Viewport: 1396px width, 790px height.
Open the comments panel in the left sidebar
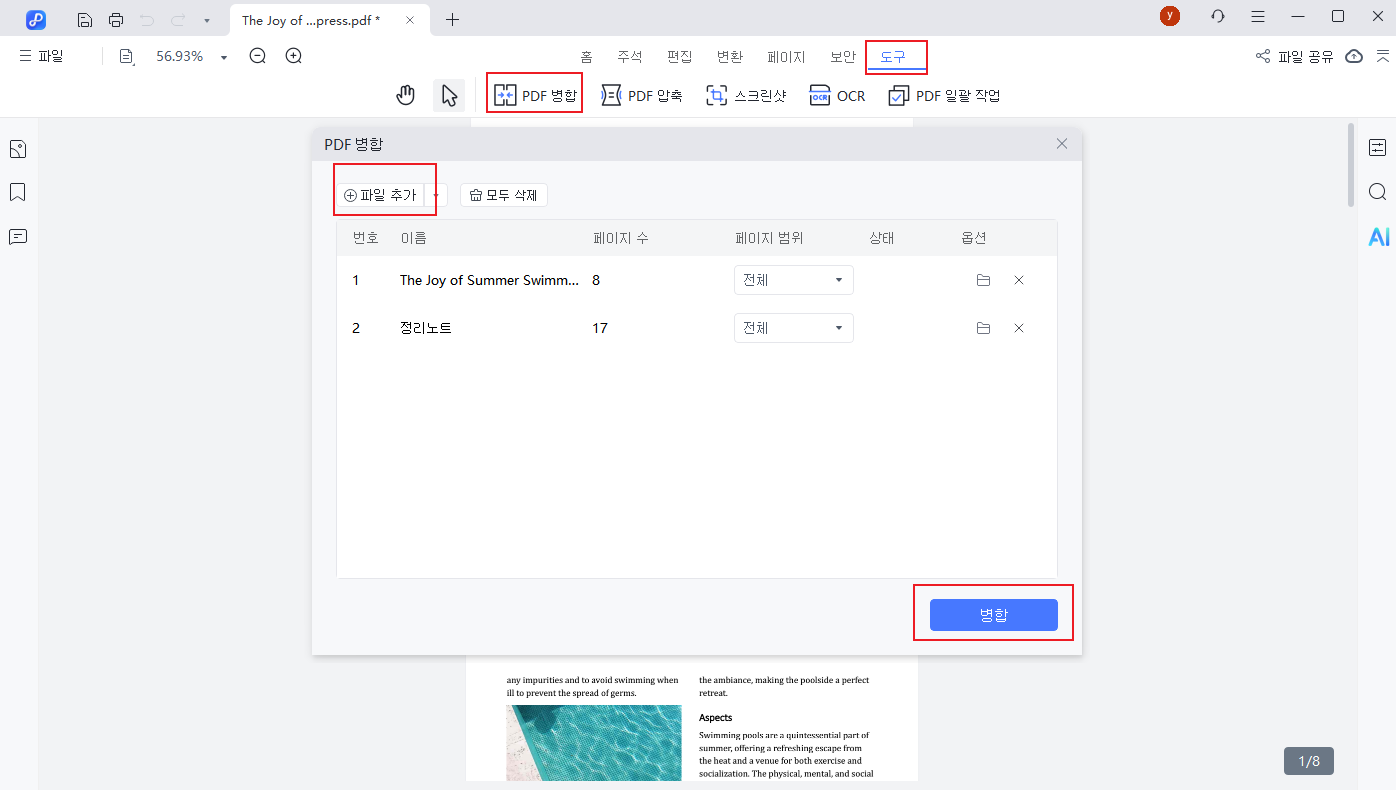pyautogui.click(x=17, y=237)
